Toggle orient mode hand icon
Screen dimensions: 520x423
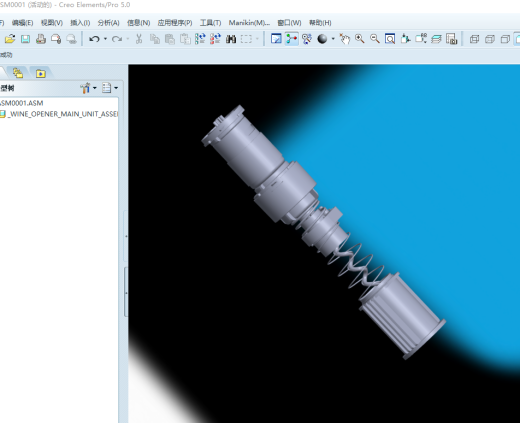344,39
